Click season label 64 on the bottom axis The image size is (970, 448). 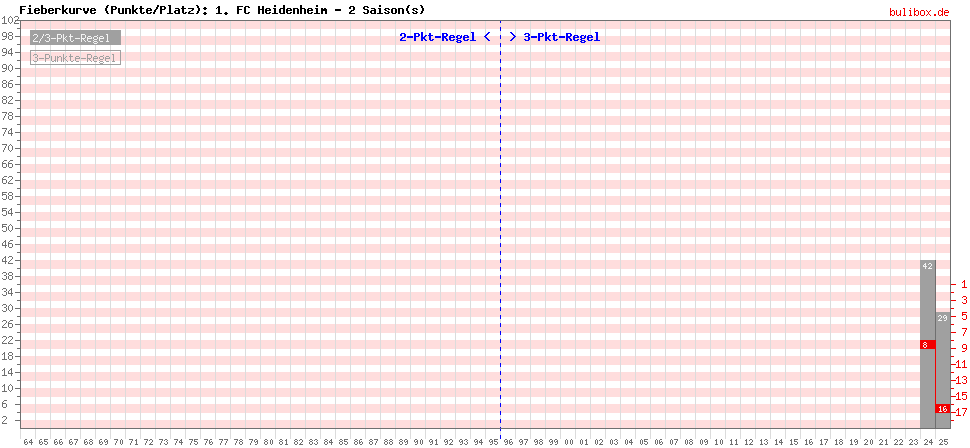click(28, 442)
